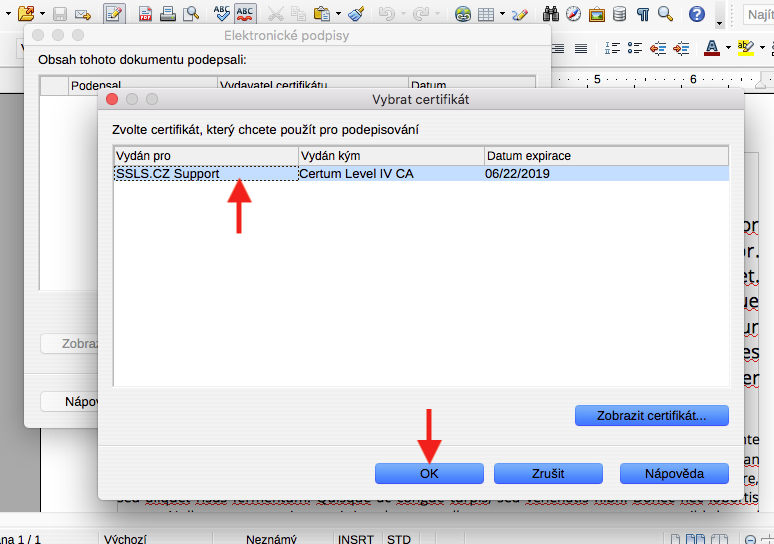
Task: Toggle automatic spell checking icon
Action: coord(243,13)
